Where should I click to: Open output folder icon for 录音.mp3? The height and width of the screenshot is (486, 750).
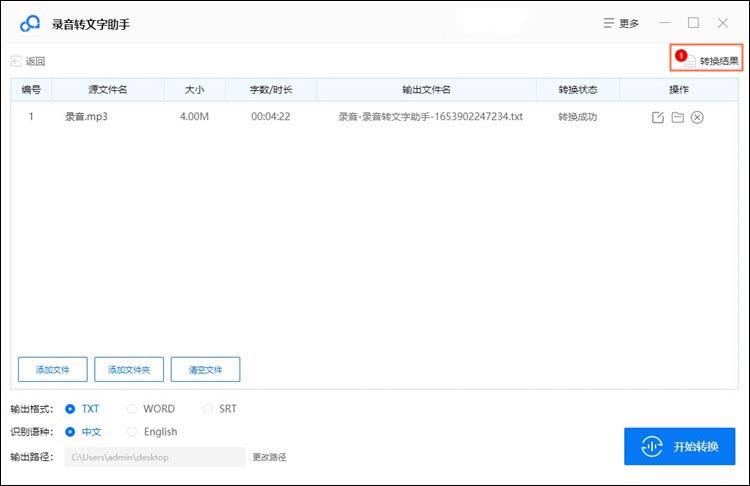[x=677, y=117]
